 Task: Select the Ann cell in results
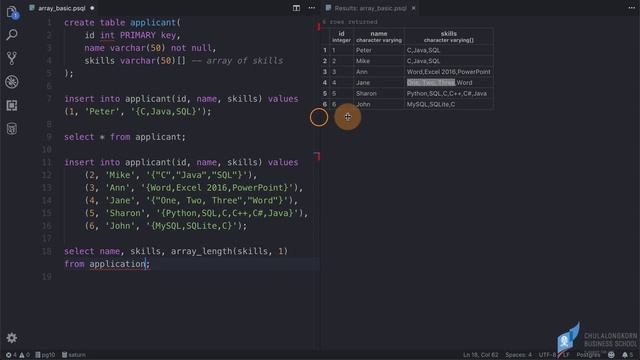click(x=379, y=72)
